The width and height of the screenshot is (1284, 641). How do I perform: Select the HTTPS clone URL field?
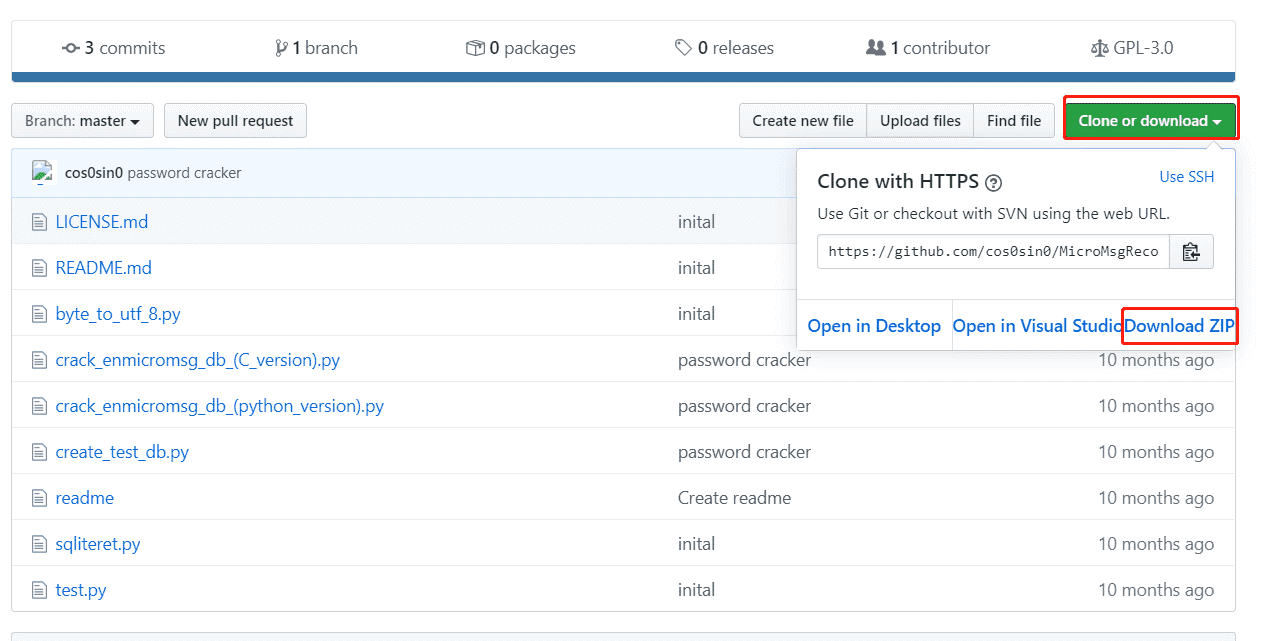coord(992,252)
